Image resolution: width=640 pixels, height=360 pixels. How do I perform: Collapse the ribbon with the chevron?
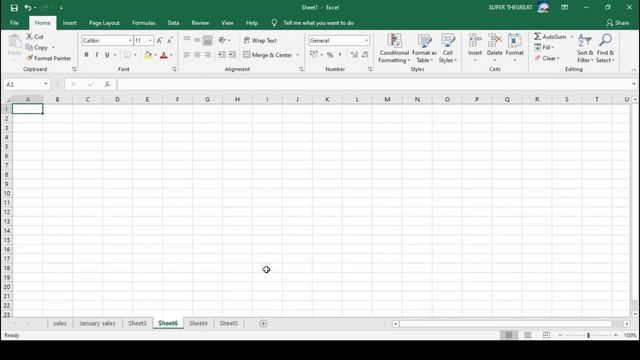coord(634,70)
